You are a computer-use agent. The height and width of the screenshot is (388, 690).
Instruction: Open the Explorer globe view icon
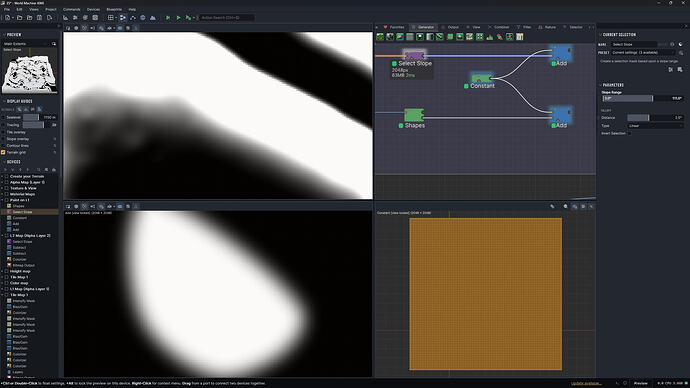(143, 18)
